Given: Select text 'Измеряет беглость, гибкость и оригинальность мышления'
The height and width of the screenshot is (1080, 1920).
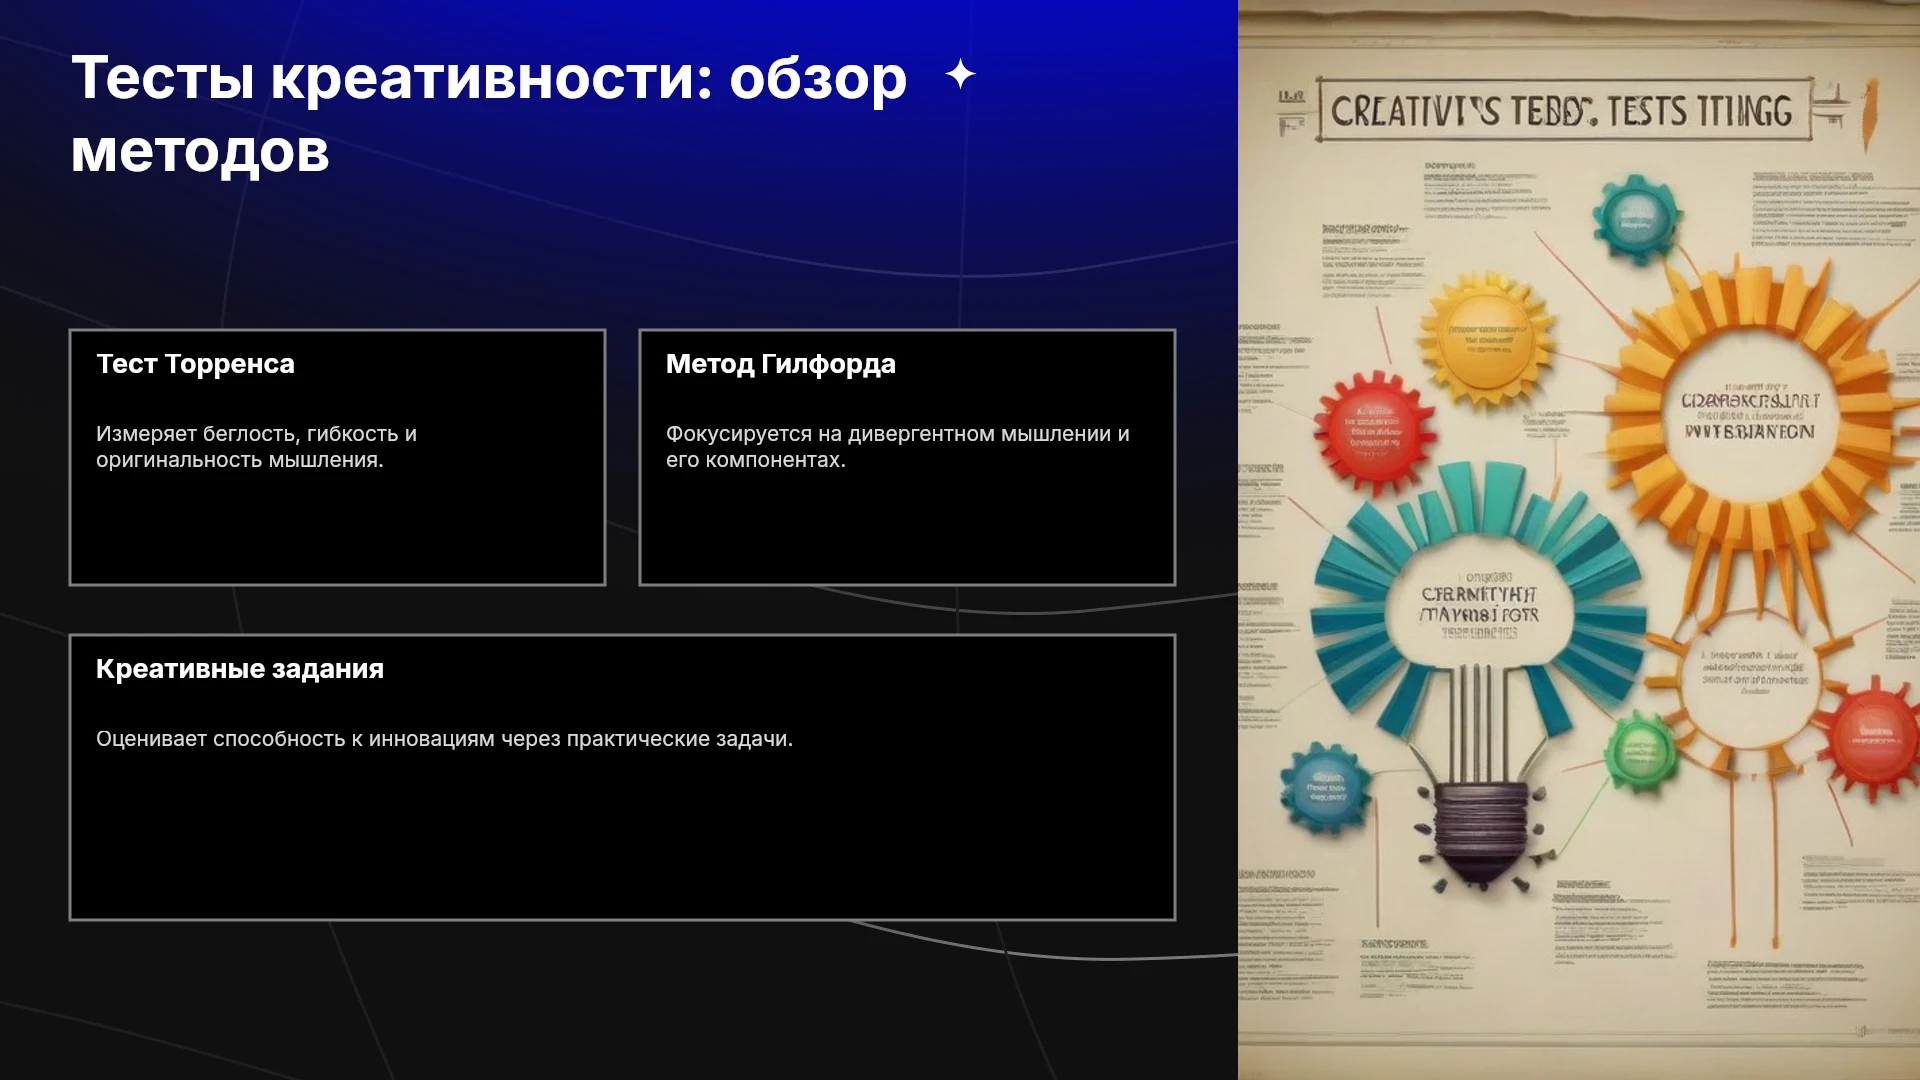Looking at the screenshot, I should tap(256, 447).
